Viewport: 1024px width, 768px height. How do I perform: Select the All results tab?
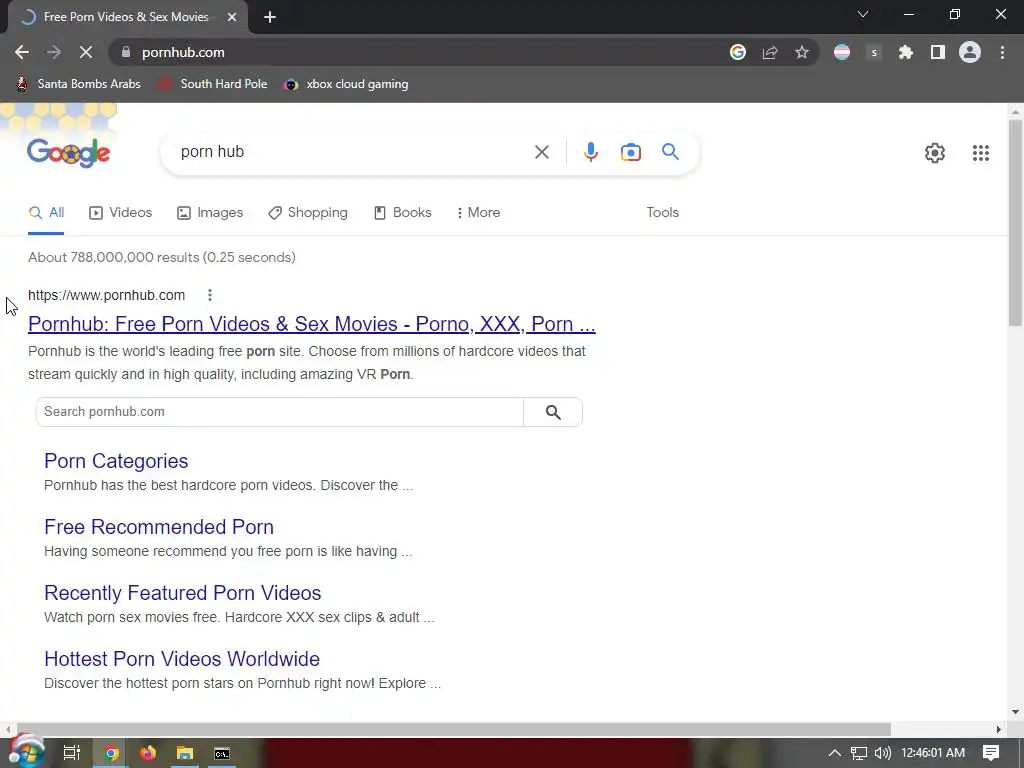point(46,213)
